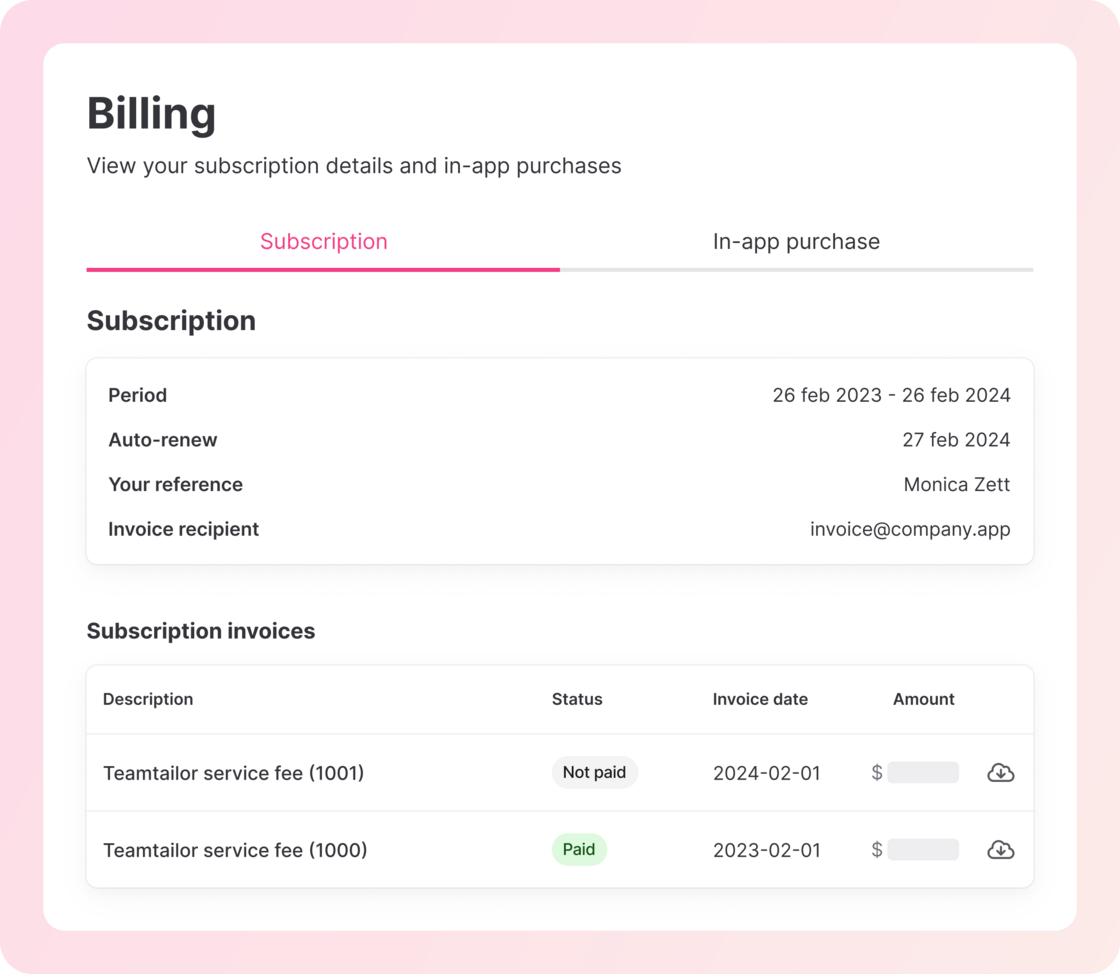Click the hidden amount for invoice 1001

pos(923,773)
